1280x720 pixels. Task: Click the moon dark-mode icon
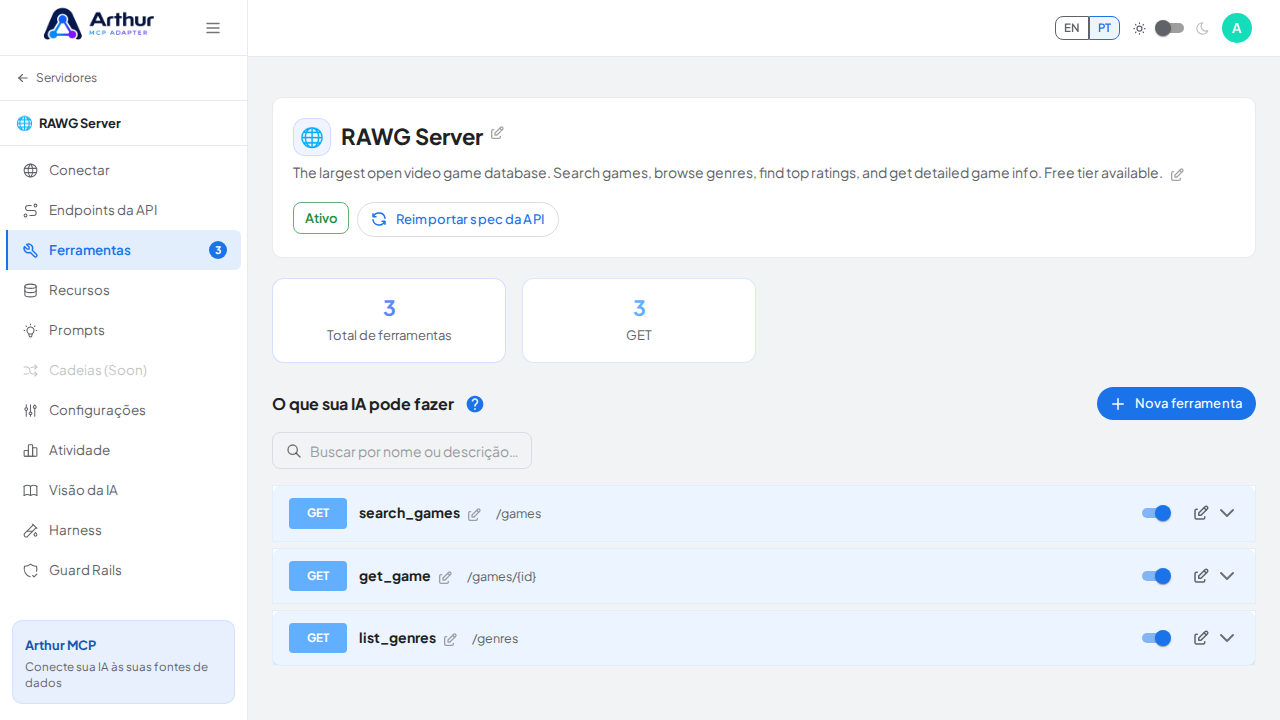click(1202, 28)
